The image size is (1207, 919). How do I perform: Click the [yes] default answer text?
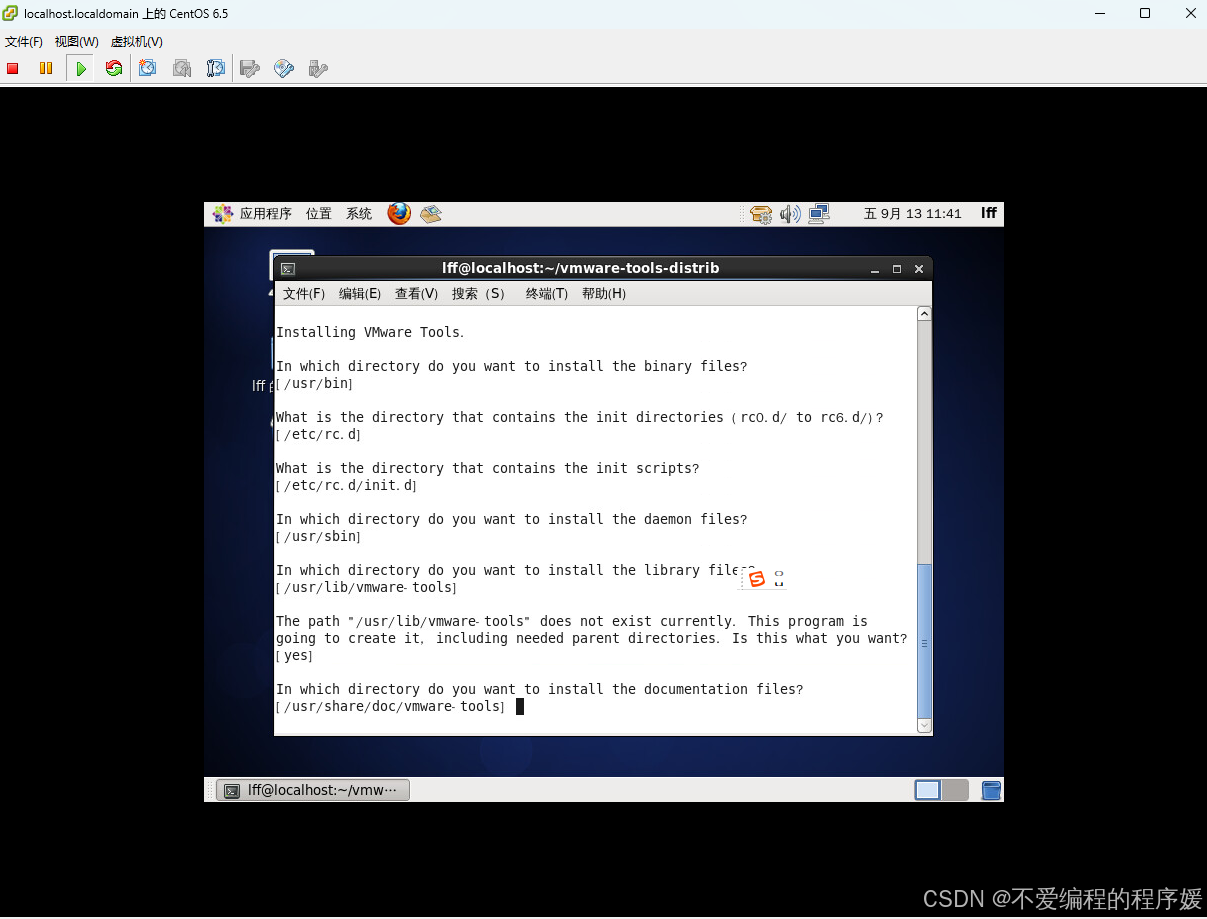click(294, 656)
